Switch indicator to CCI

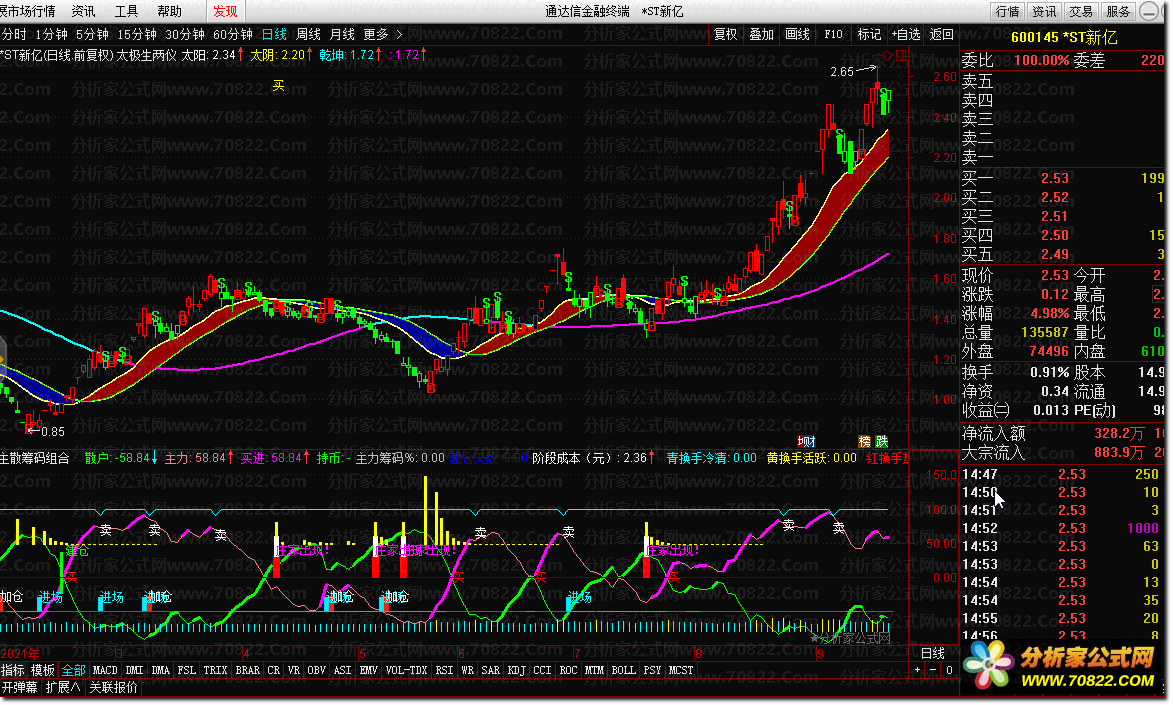pyautogui.click(x=542, y=670)
